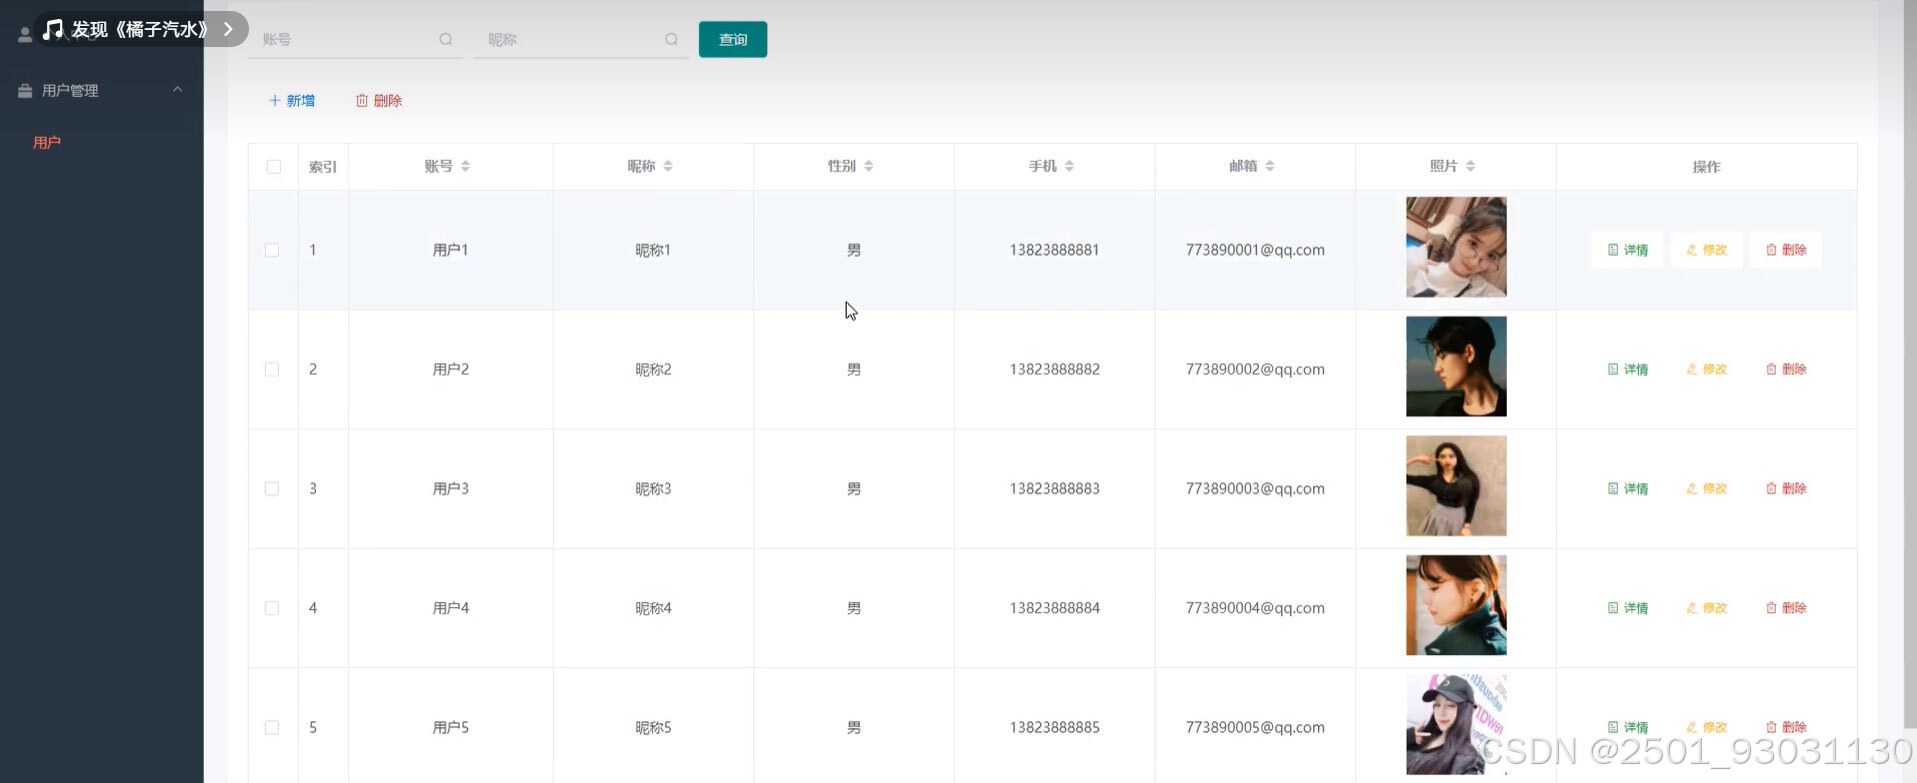1917x783 pixels.
Task: Select the 用户 sidebar menu item
Action: [x=47, y=142]
